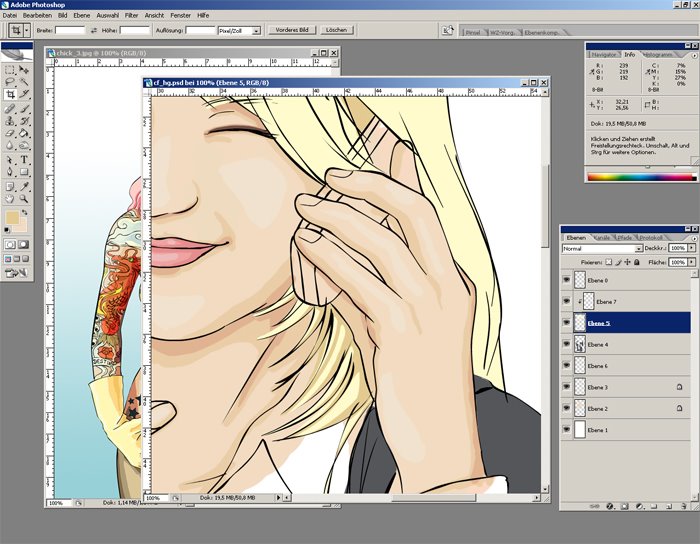Toggle lock all icon in Fixieren

(x=637, y=262)
